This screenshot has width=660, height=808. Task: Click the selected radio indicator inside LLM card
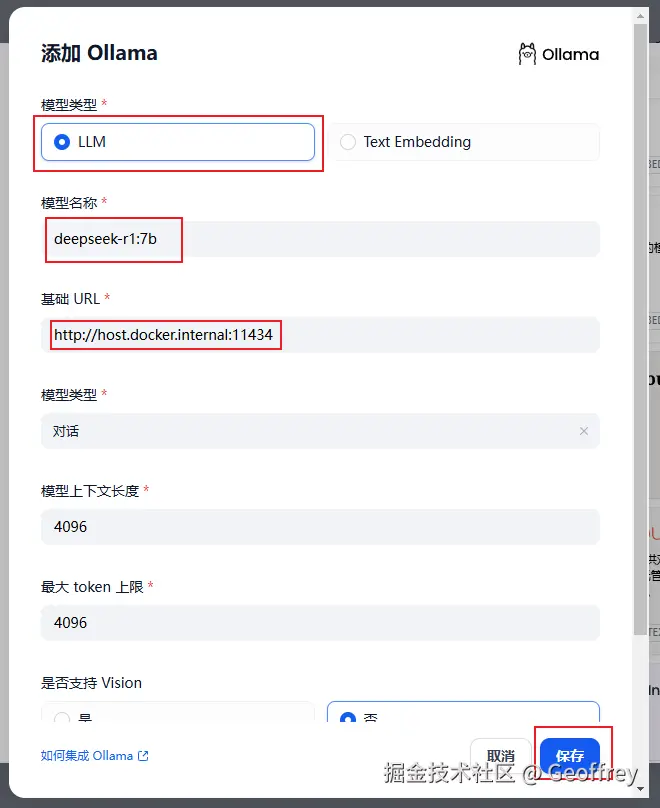pos(62,141)
